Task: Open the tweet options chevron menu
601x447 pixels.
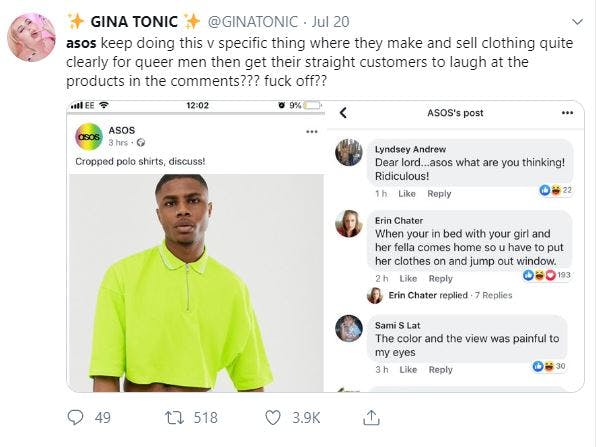Action: coord(577,21)
